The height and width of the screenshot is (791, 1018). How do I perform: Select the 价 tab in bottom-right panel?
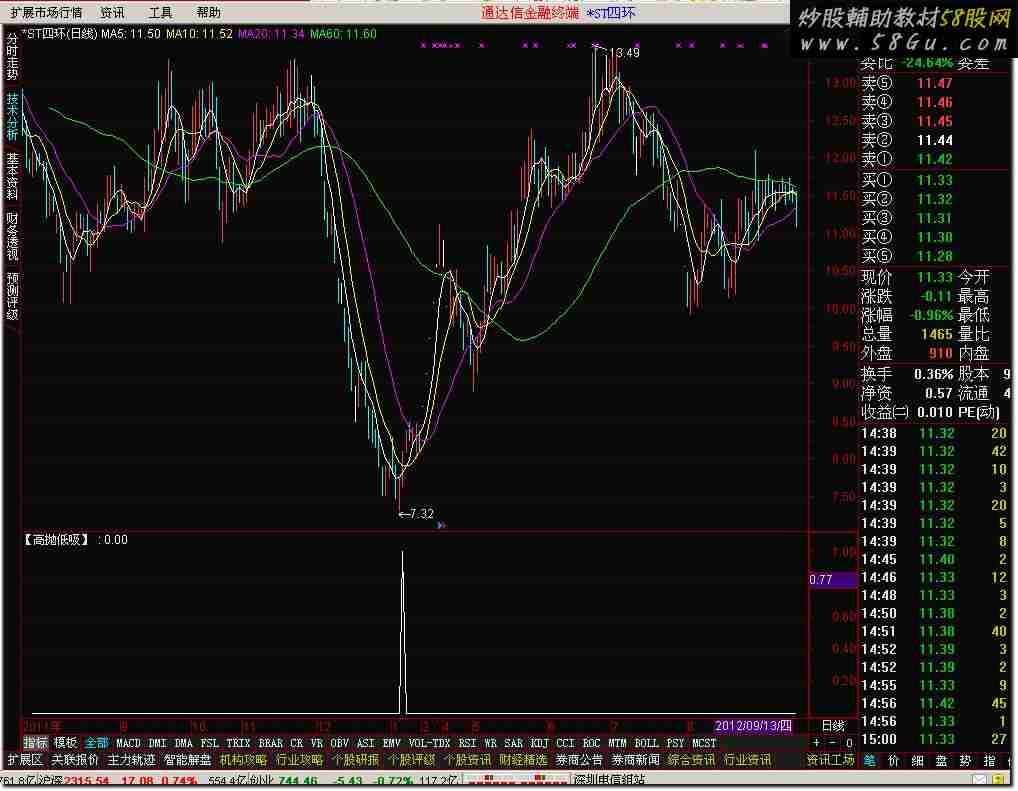coord(892,761)
